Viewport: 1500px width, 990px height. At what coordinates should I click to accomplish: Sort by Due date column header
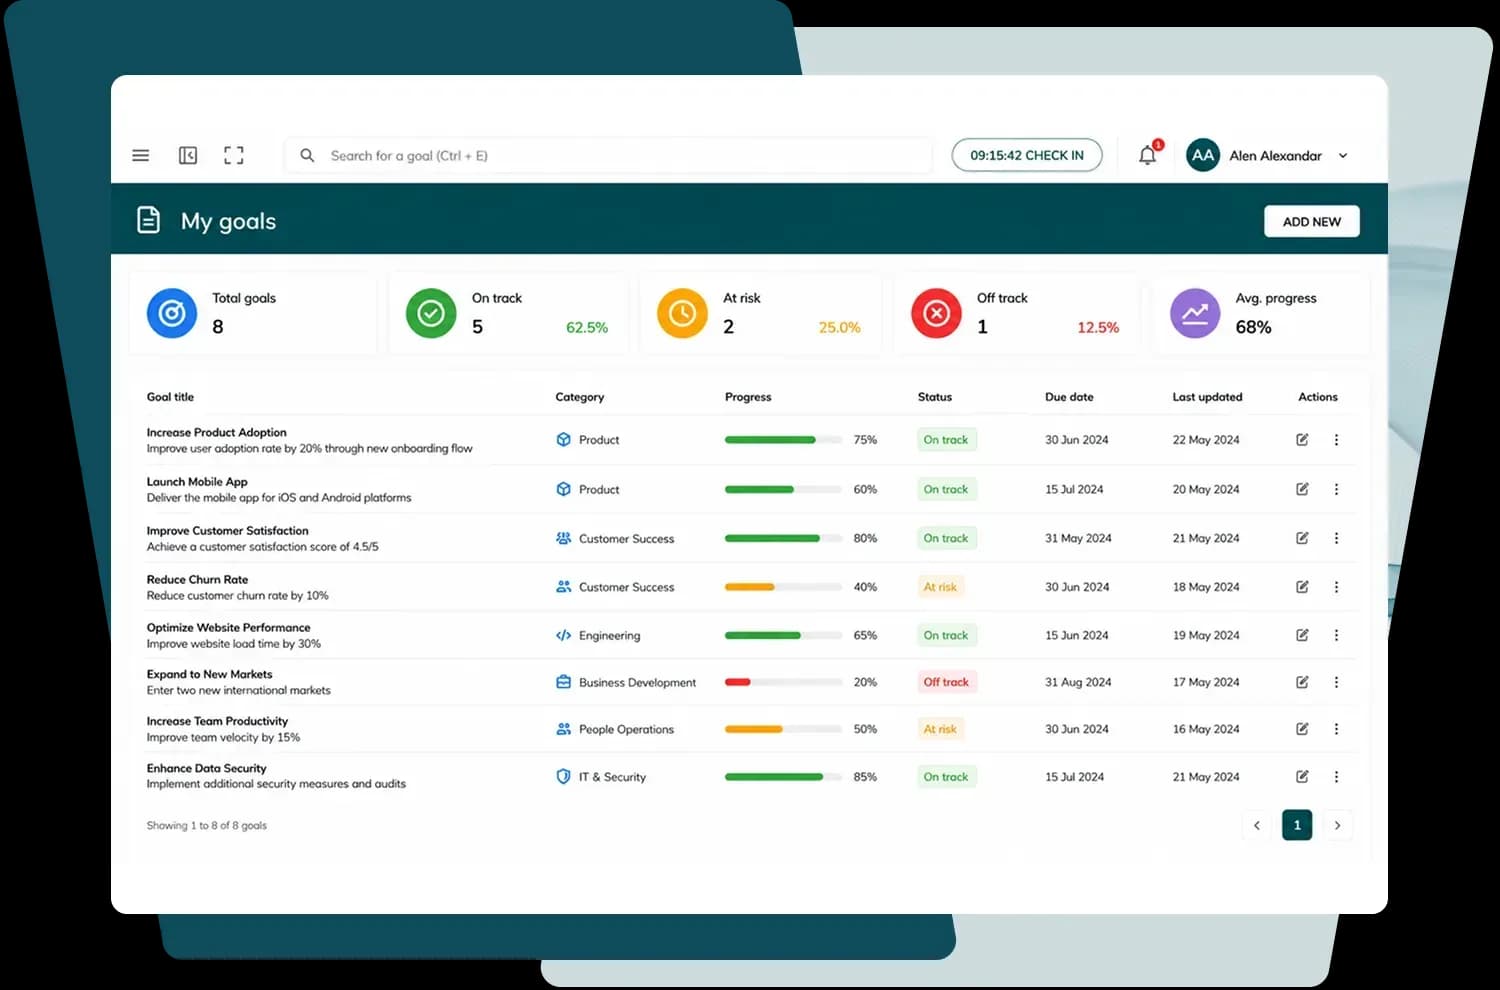(1069, 397)
